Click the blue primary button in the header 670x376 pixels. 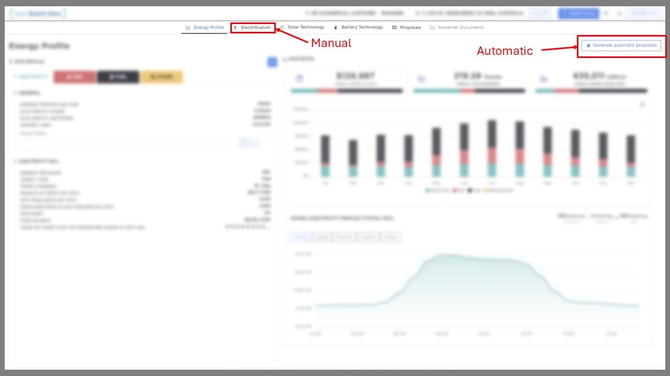[x=578, y=13]
